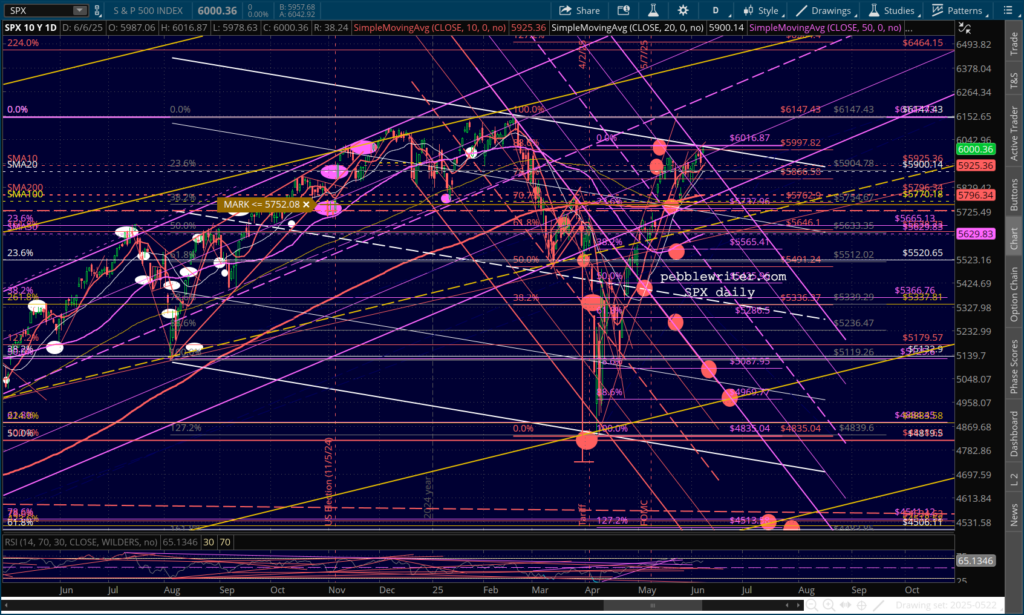This screenshot has width=1024, height=615.
Task: Select the D daily timeframe button
Action: pos(715,10)
